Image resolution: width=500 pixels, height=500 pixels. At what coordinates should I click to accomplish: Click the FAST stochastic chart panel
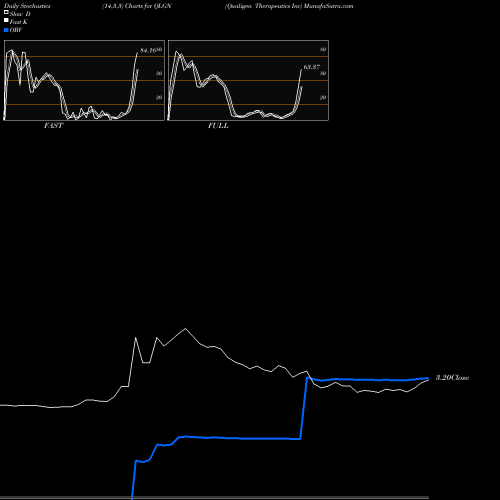[x=84, y=80]
